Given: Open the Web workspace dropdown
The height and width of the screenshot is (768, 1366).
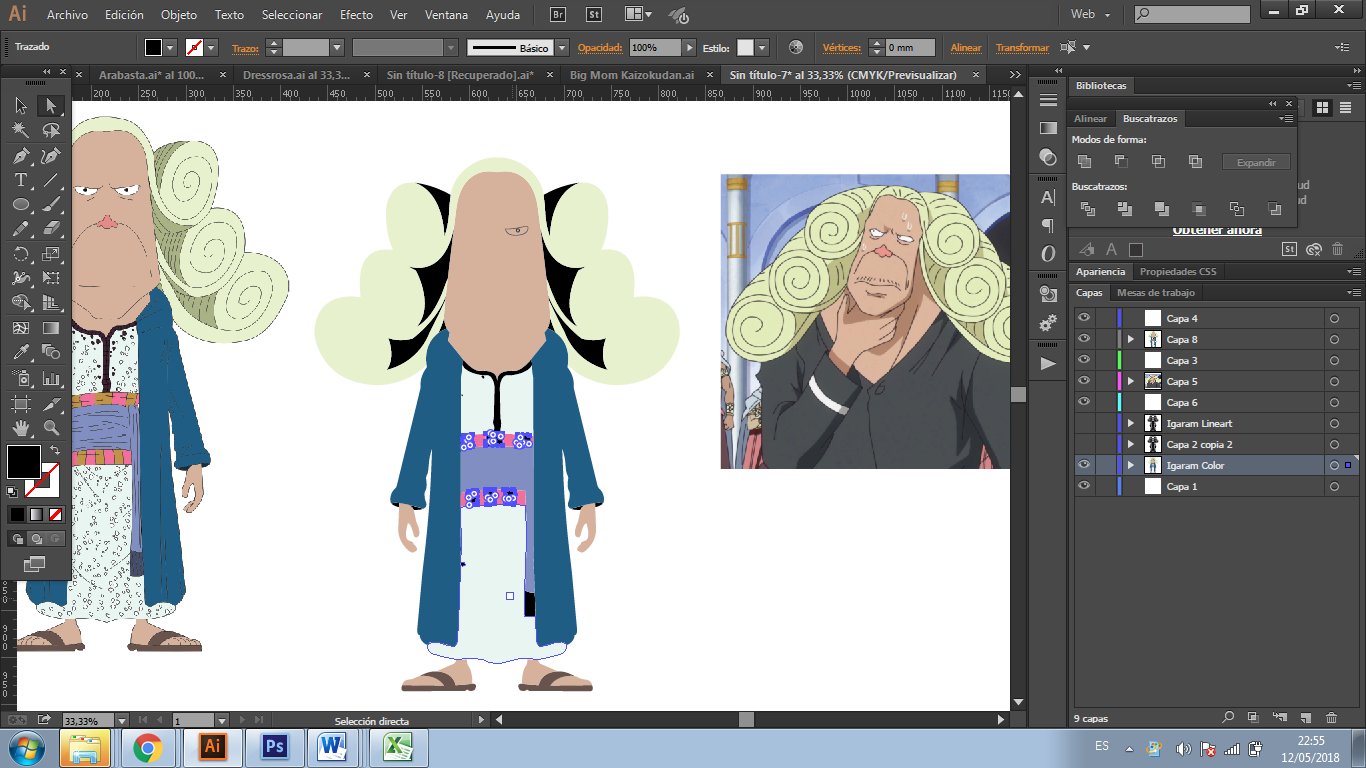Looking at the screenshot, I should pyautogui.click(x=1091, y=15).
